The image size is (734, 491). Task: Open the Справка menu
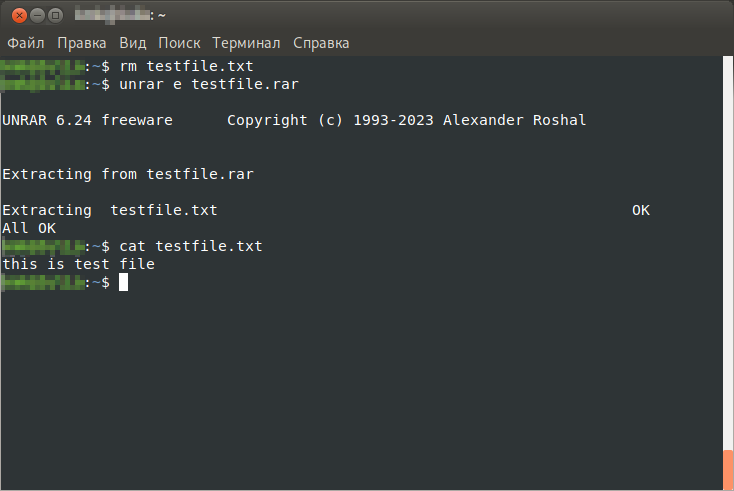click(322, 43)
